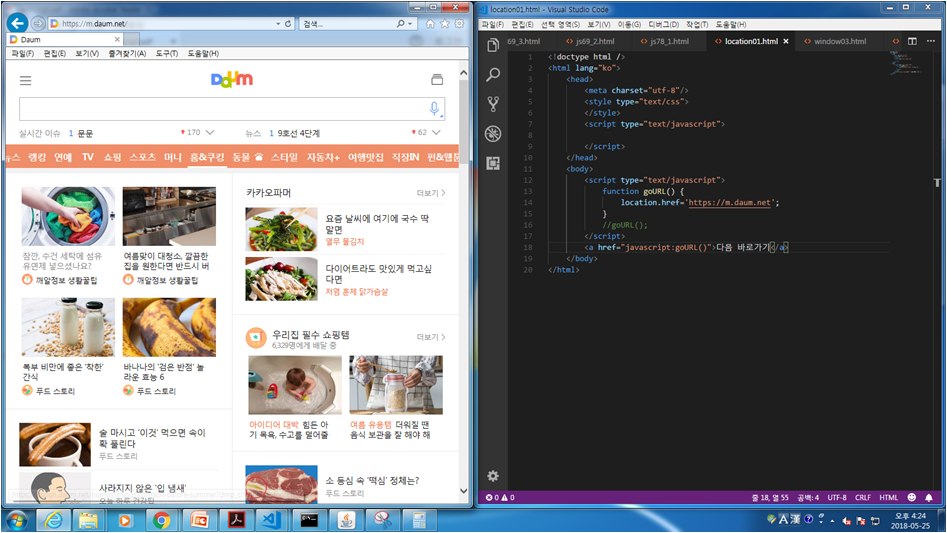947x533 pixels.
Task: Click the browser page scroll down arrow
Action: pyautogui.click(x=463, y=491)
